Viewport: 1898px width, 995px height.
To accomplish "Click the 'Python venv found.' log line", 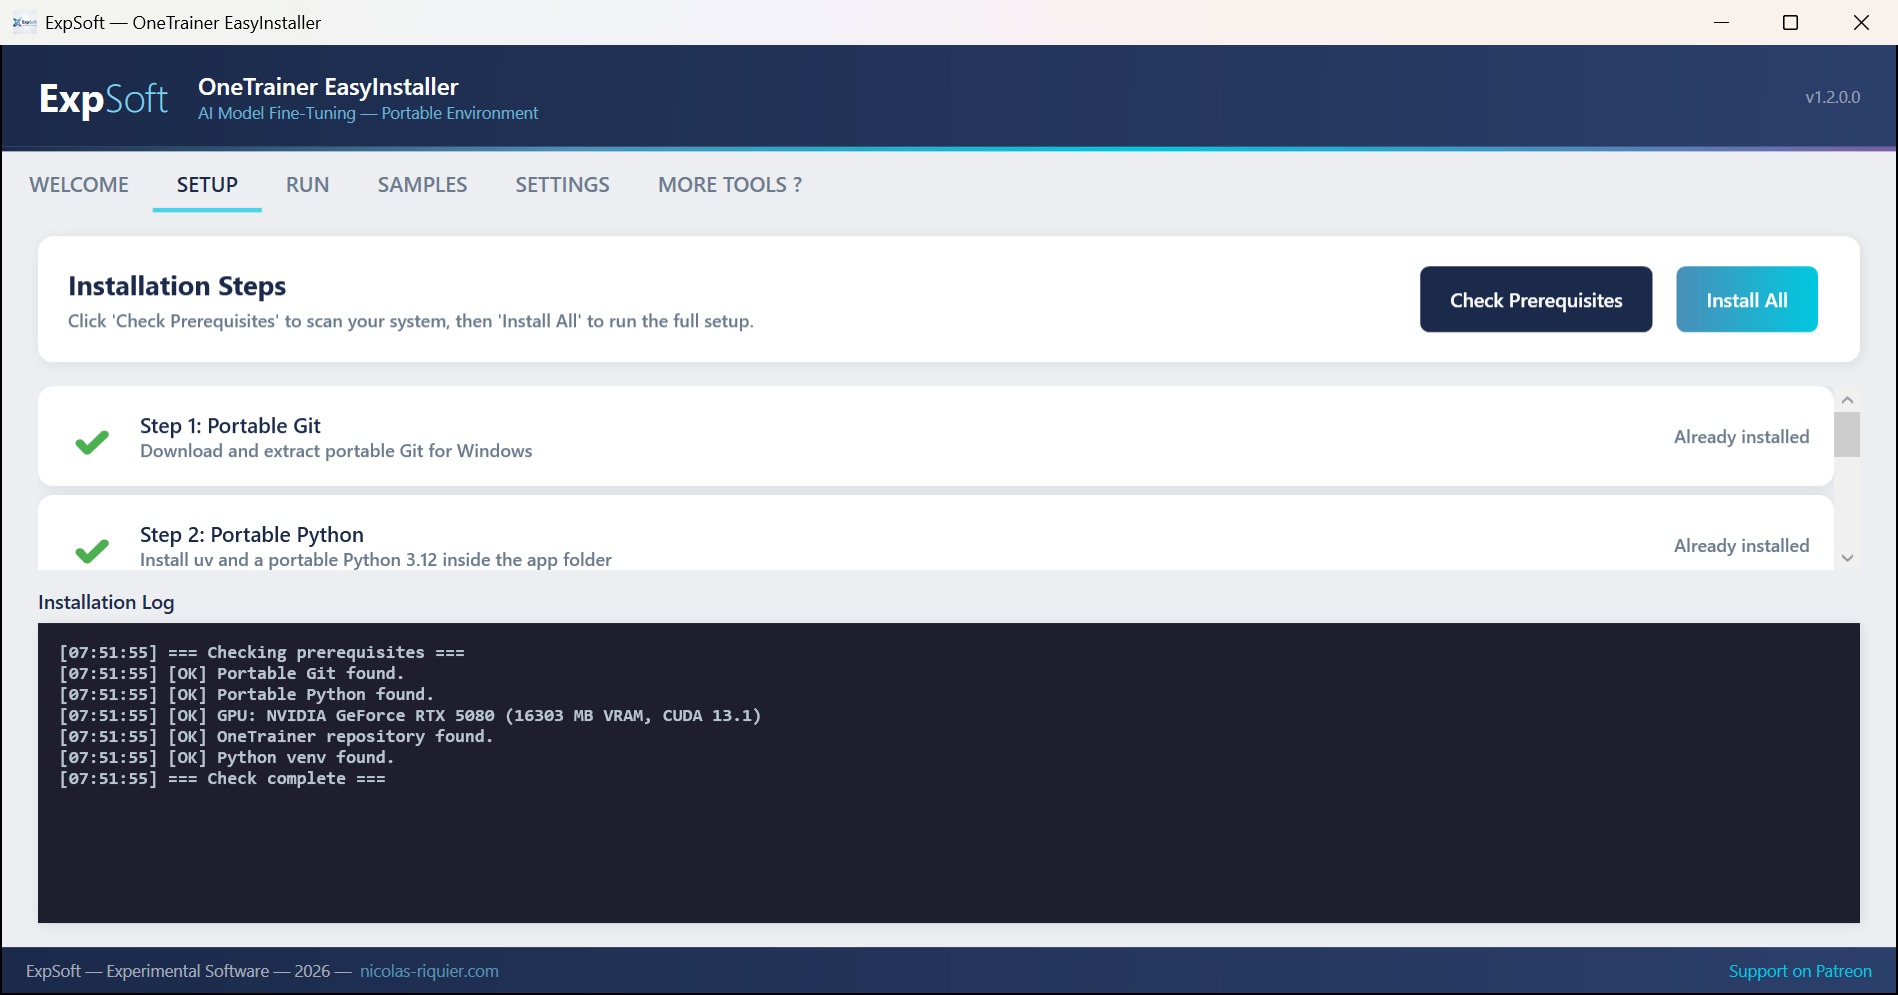I will tap(227, 757).
